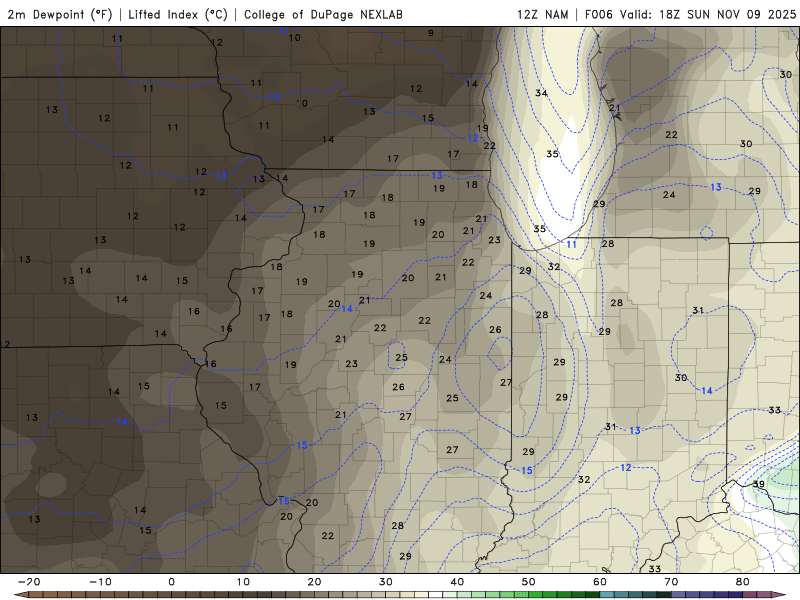Click the "2m Dewpoint (°F)" title text
This screenshot has height=600, width=800.
point(60,14)
